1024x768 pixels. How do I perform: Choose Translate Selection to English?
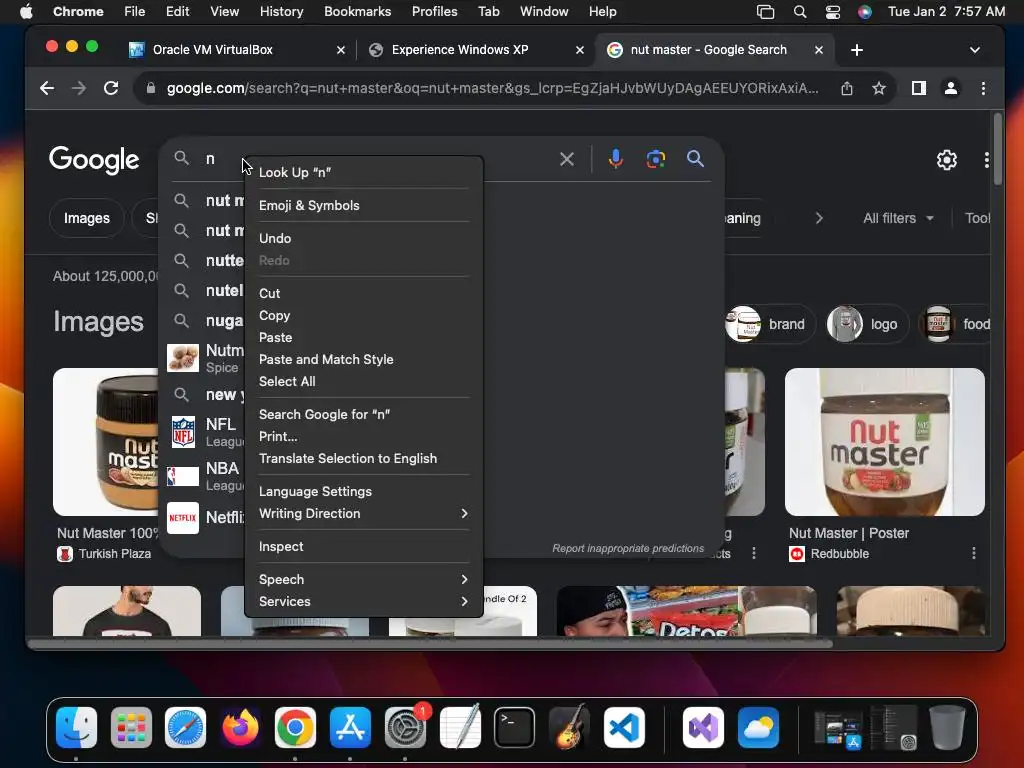pos(363,458)
